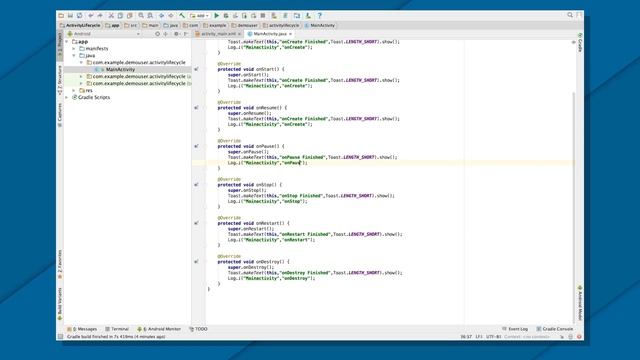Image resolution: width=640 pixels, height=360 pixels.
Task: Open the Event Log
Action: pyautogui.click(x=515, y=329)
